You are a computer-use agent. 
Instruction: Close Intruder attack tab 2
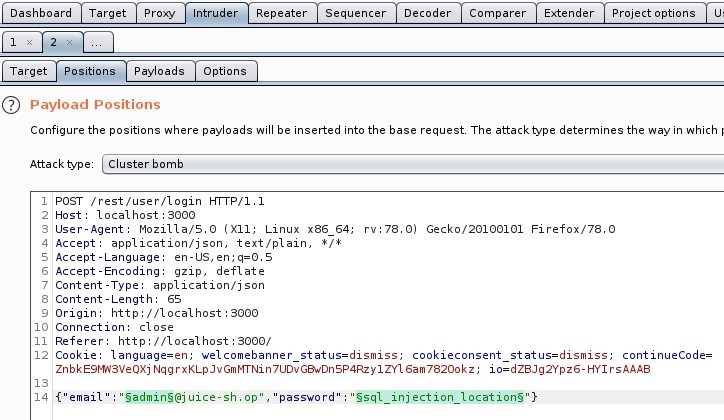69,42
